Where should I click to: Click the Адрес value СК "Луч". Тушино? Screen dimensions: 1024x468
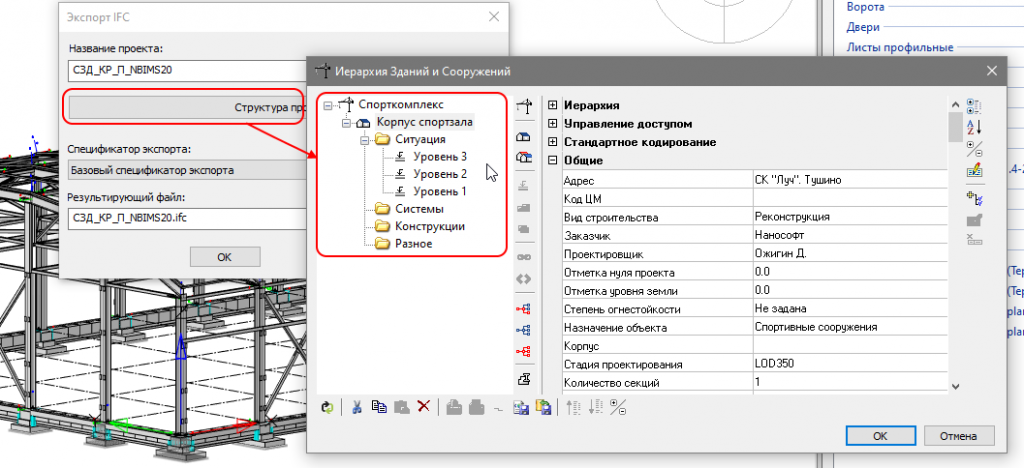[x=850, y=180]
